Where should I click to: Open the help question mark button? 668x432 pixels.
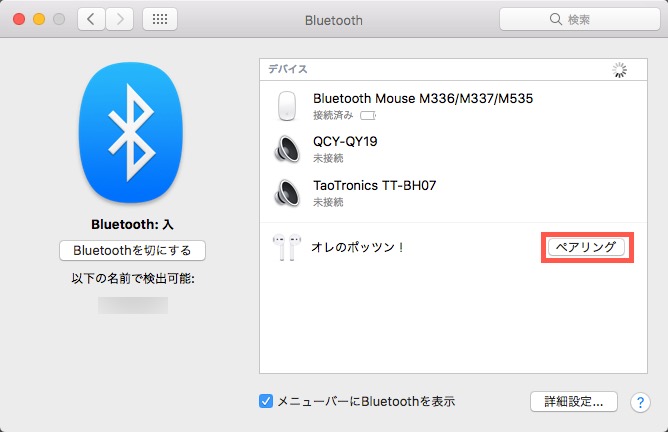tap(640, 402)
